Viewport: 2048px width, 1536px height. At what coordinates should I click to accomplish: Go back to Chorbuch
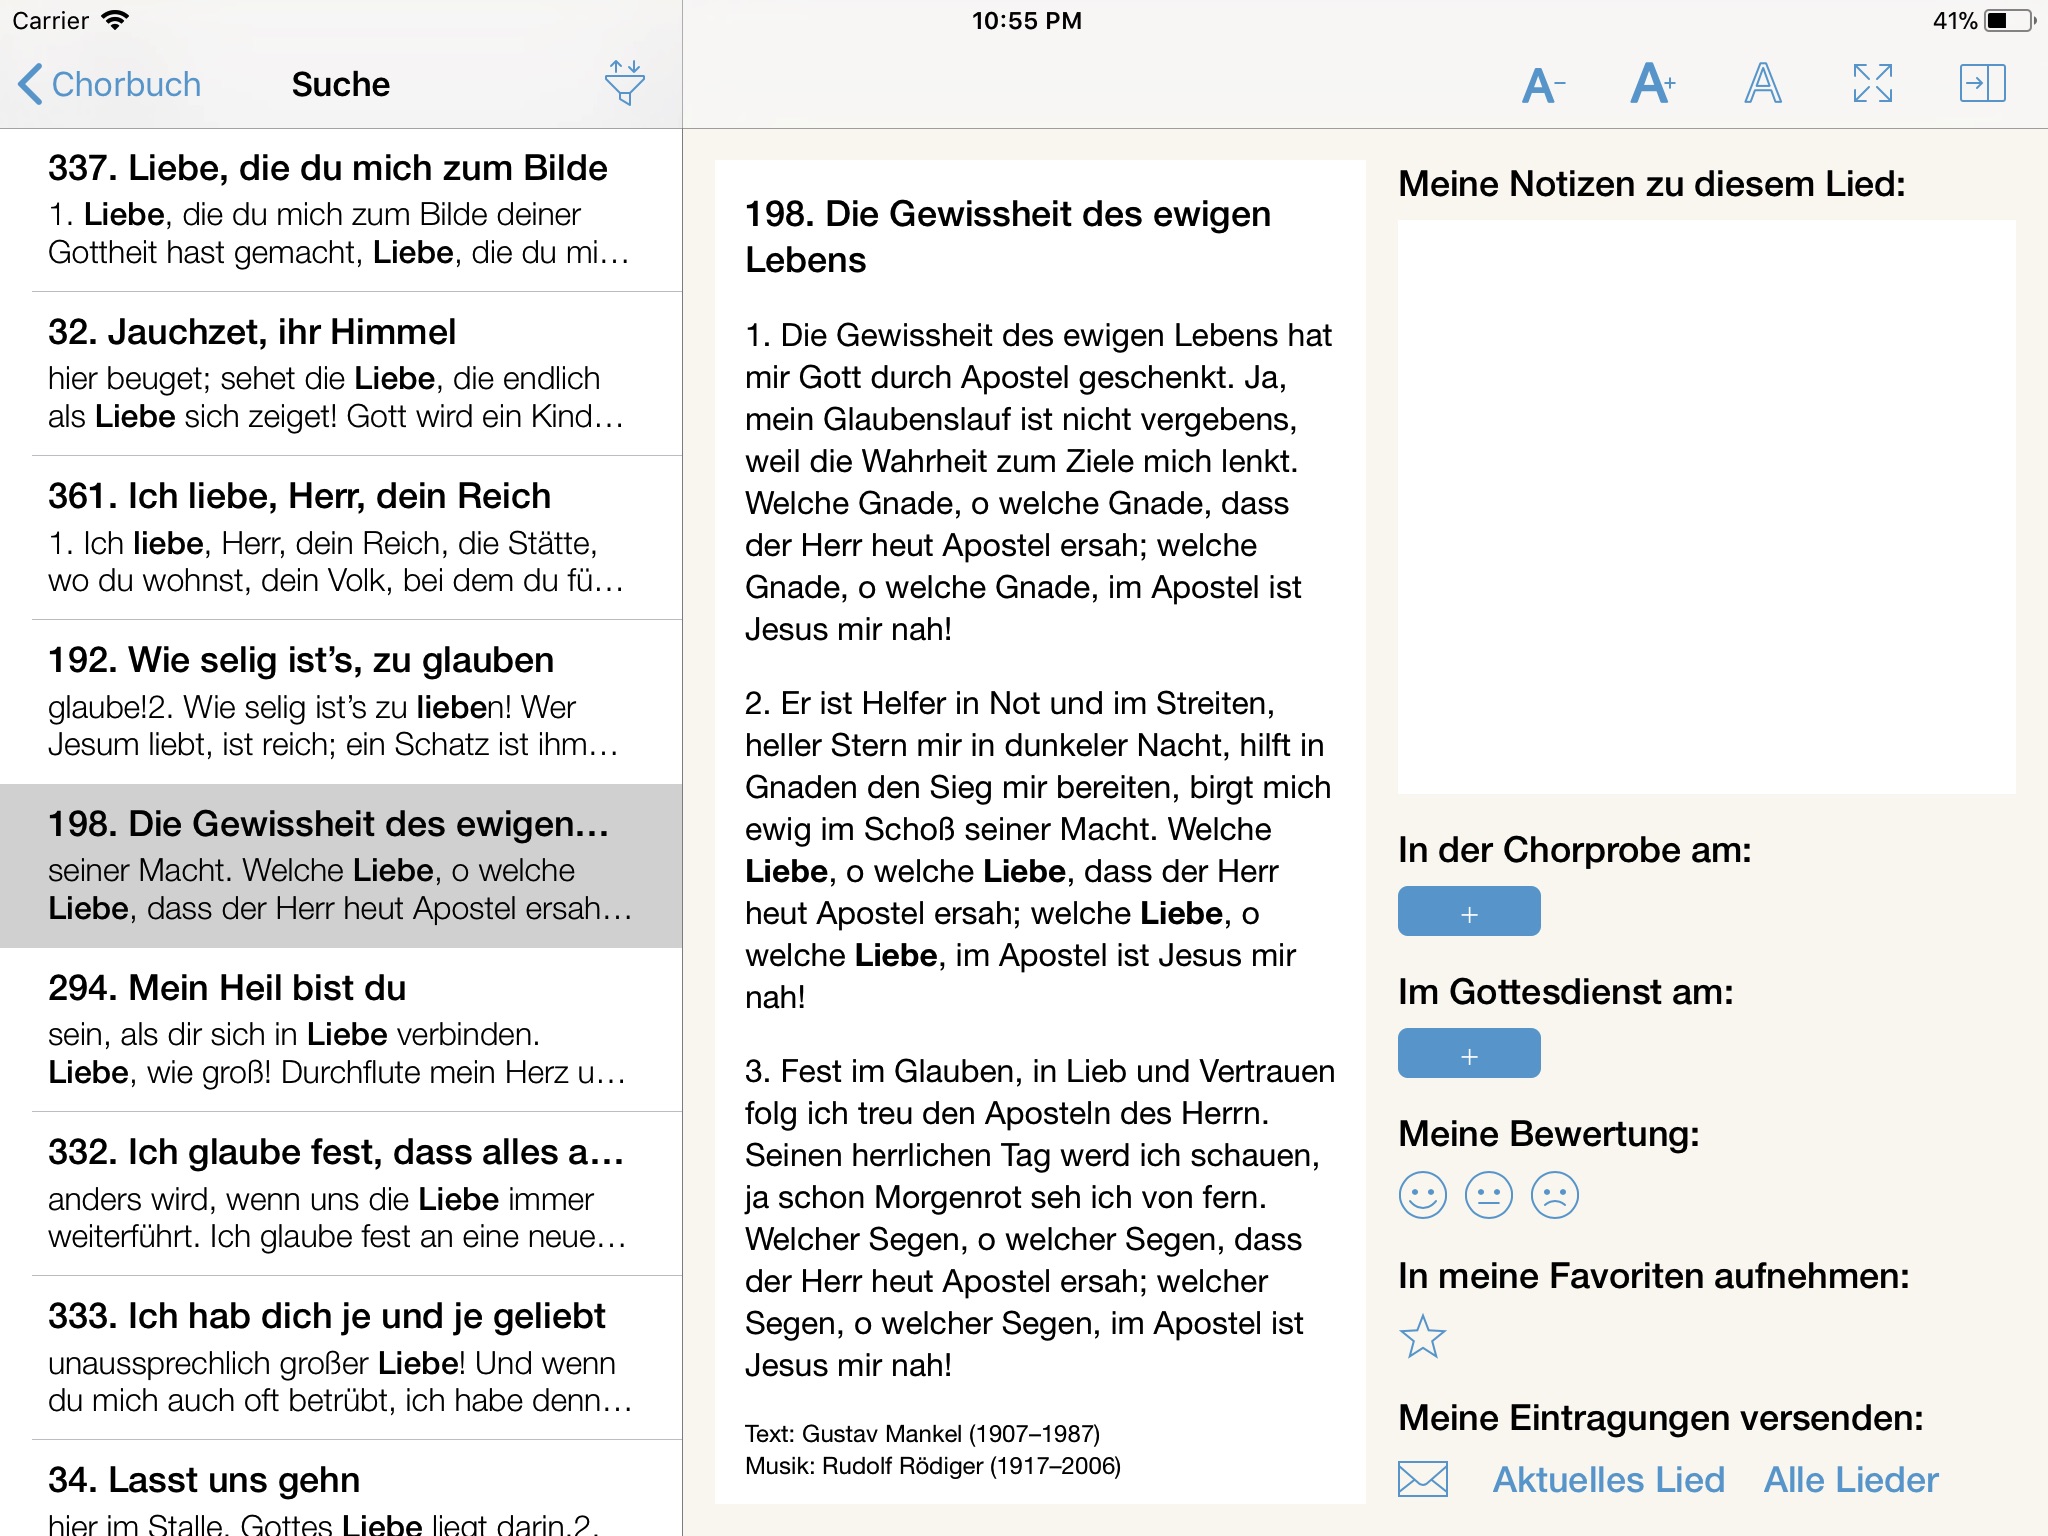110,84
